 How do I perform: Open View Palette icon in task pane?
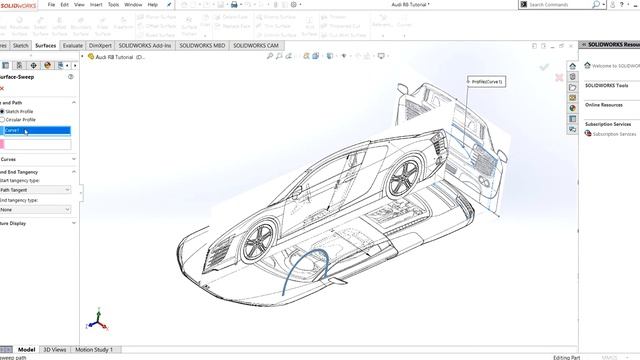click(x=573, y=98)
